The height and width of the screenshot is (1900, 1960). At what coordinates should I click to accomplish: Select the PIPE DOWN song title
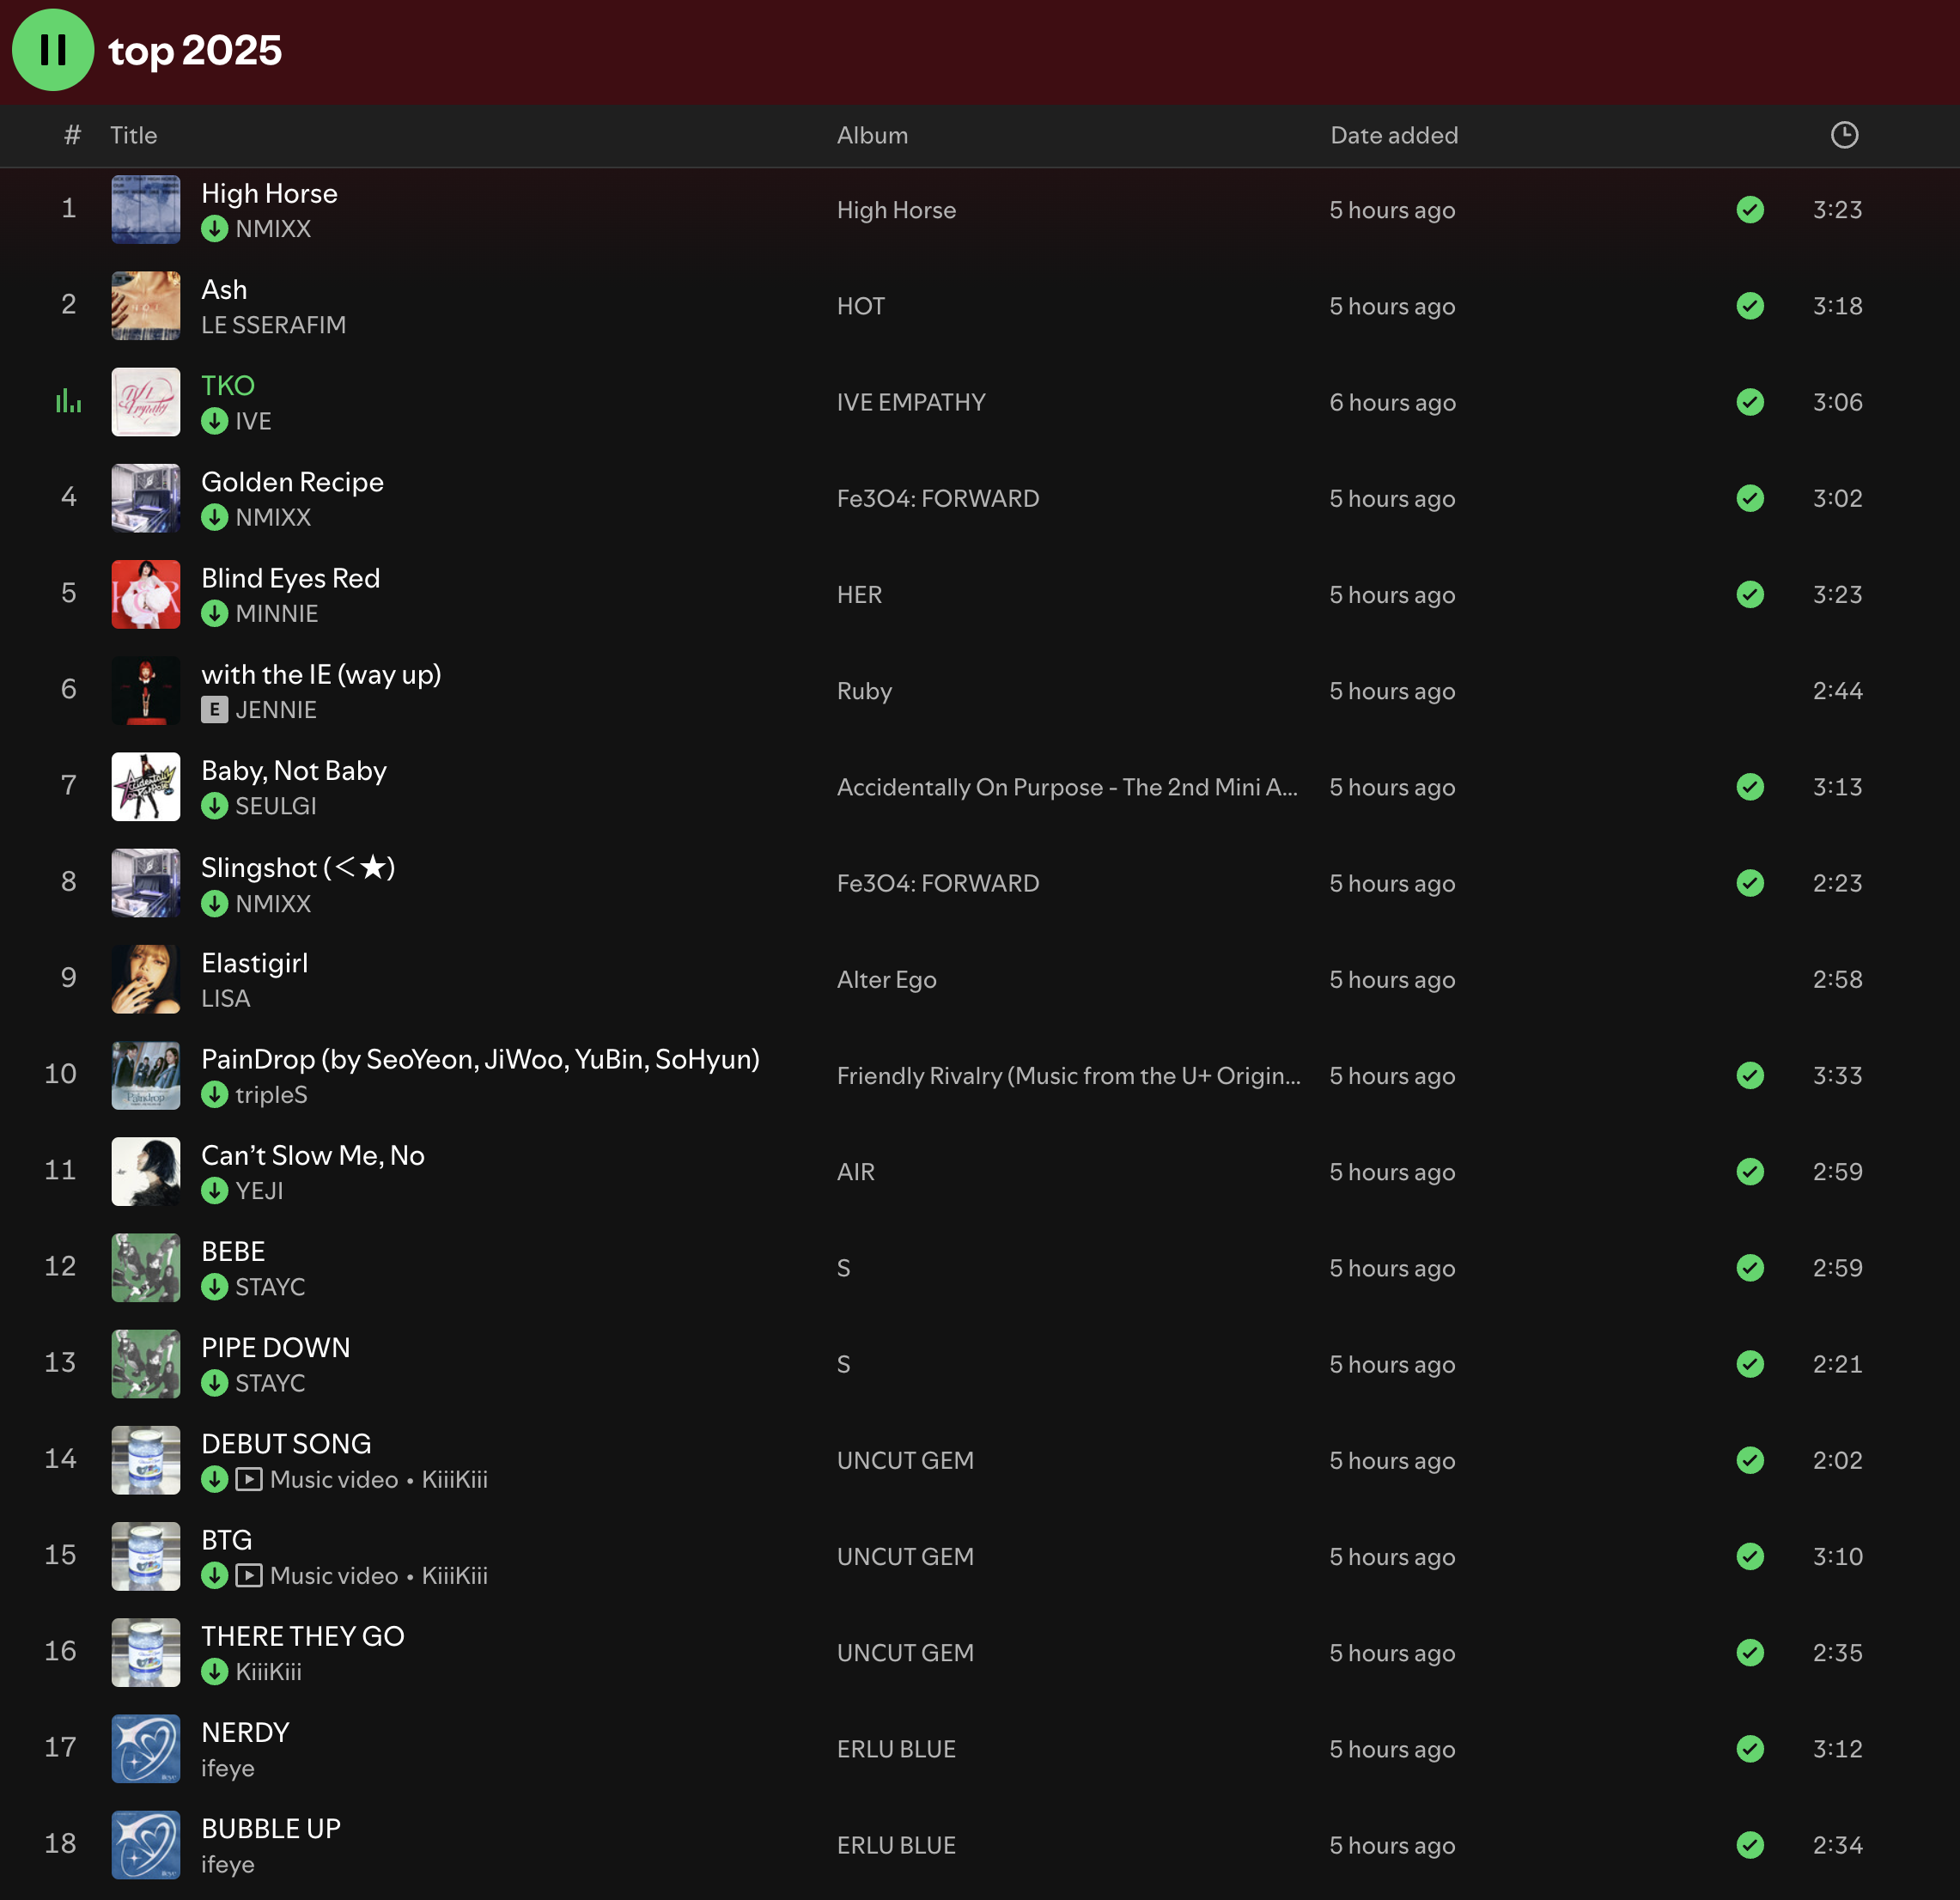[x=275, y=1348]
